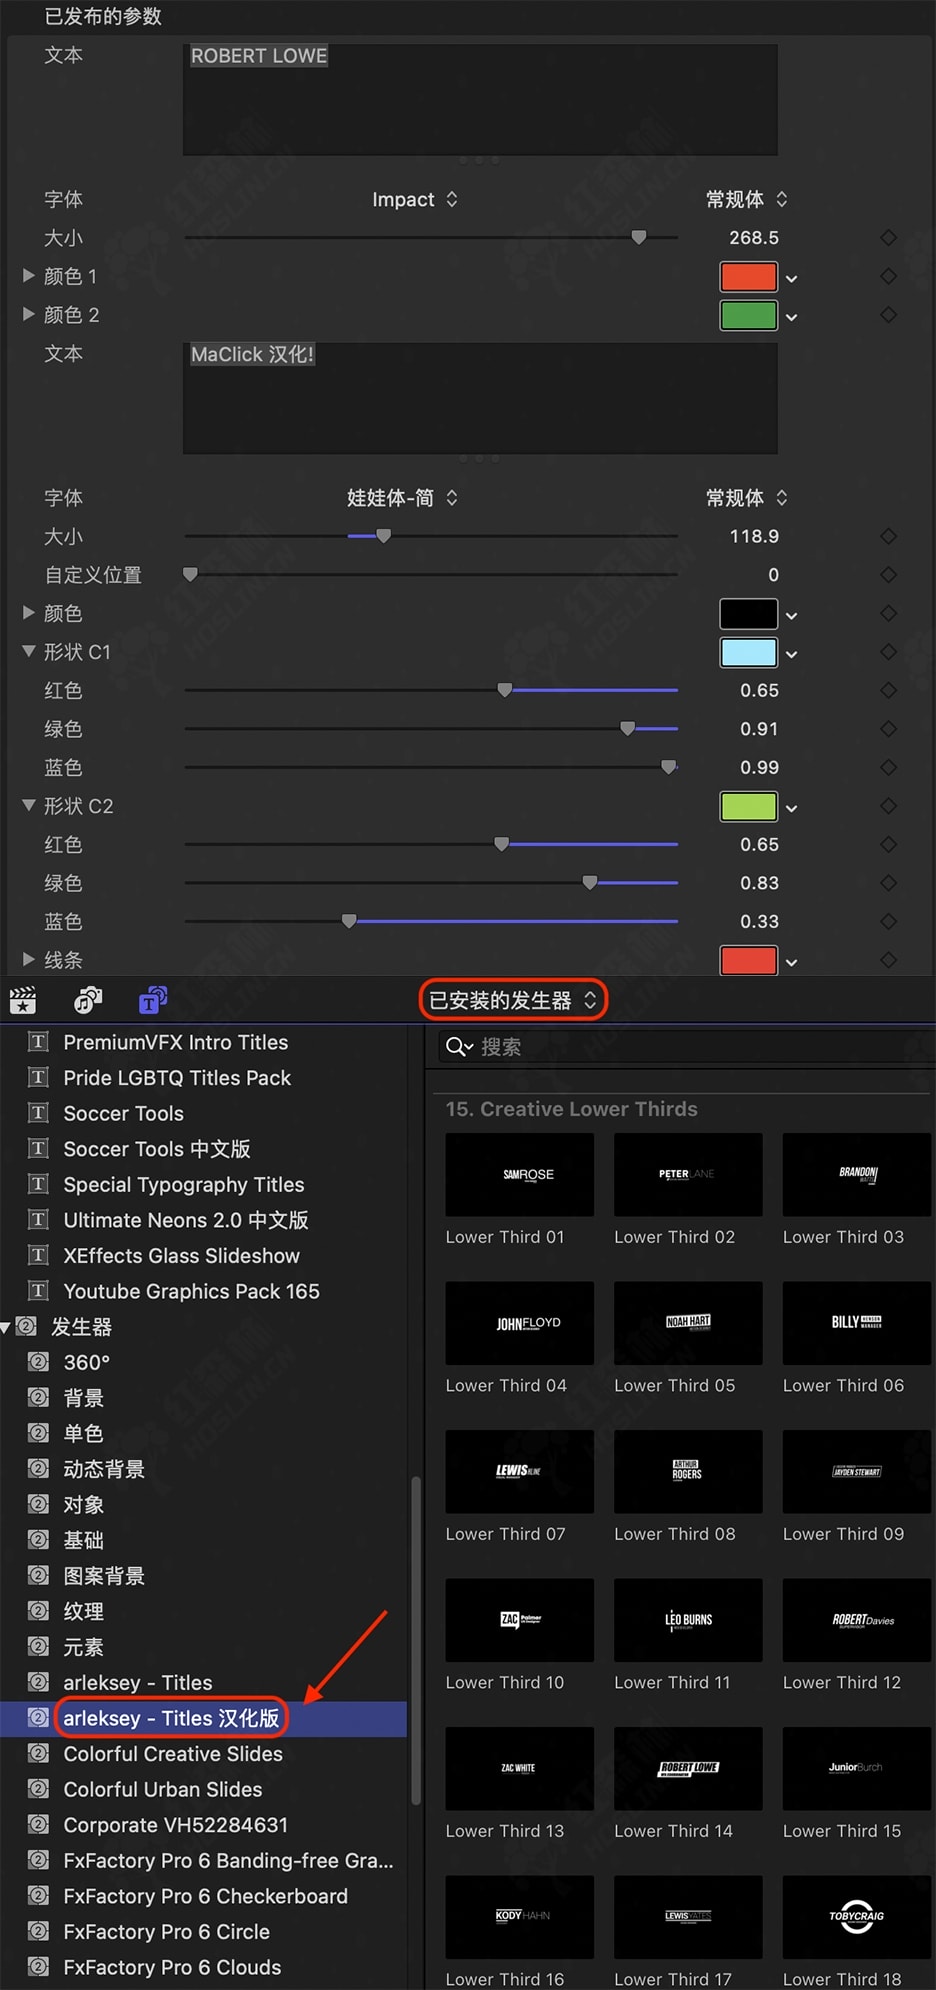This screenshot has width=936, height=1990.
Task: Select the Lower Third 12 thumbnail
Action: 857,1620
